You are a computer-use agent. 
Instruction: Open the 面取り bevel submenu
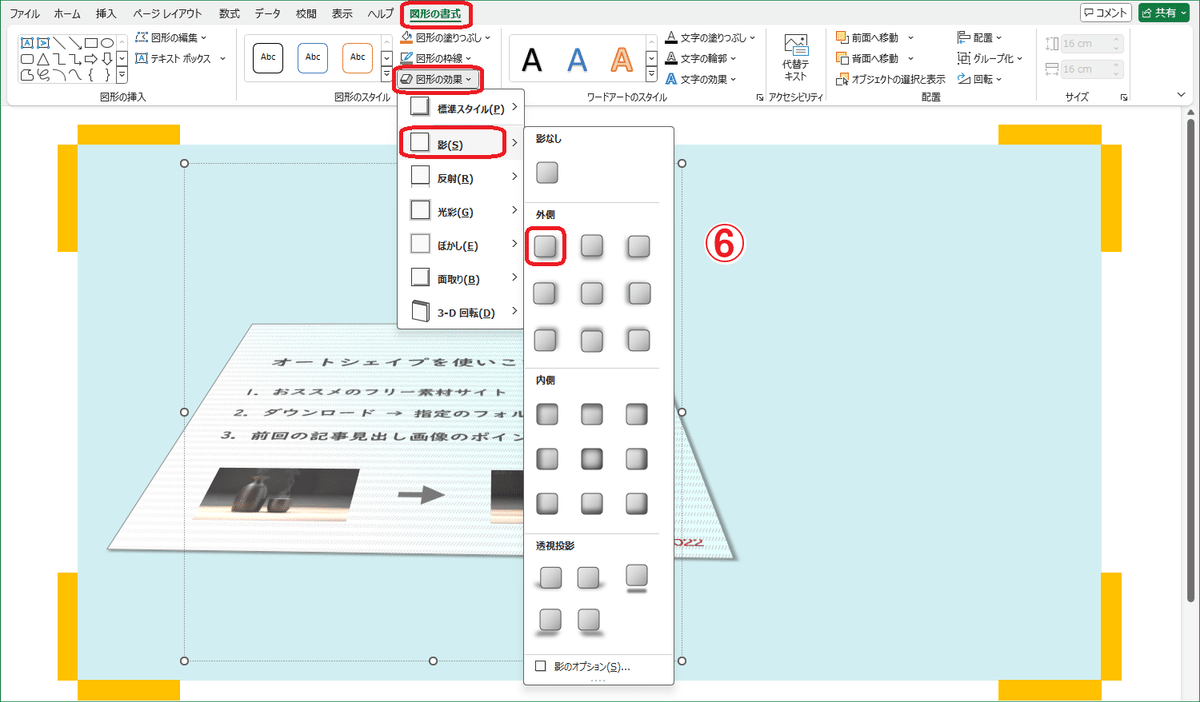pyautogui.click(x=461, y=279)
